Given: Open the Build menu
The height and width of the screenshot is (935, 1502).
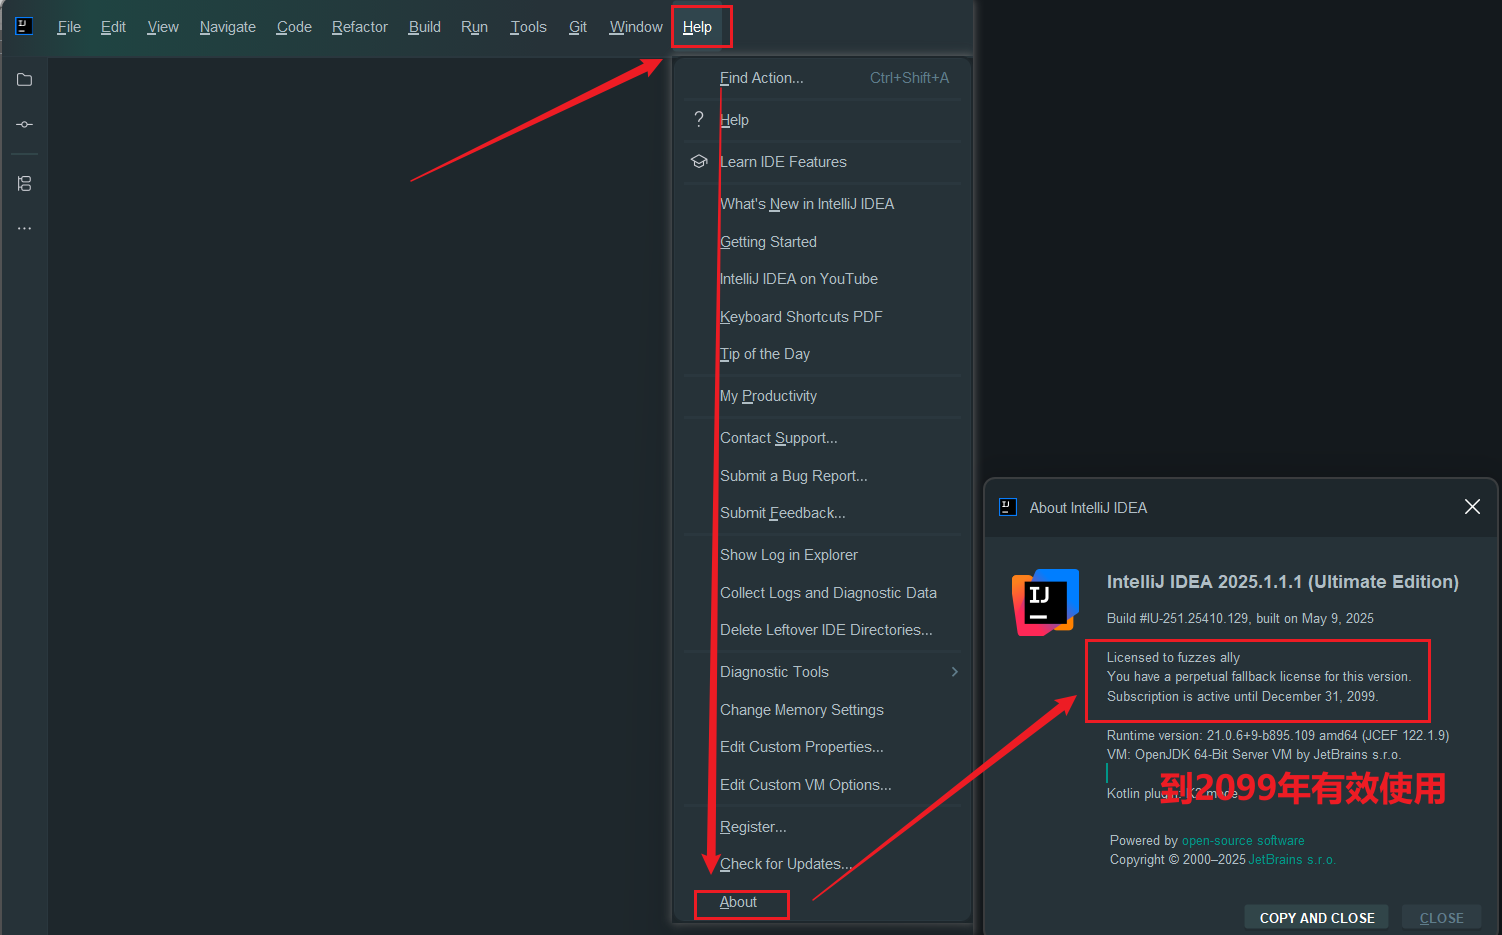Looking at the screenshot, I should [x=425, y=27].
